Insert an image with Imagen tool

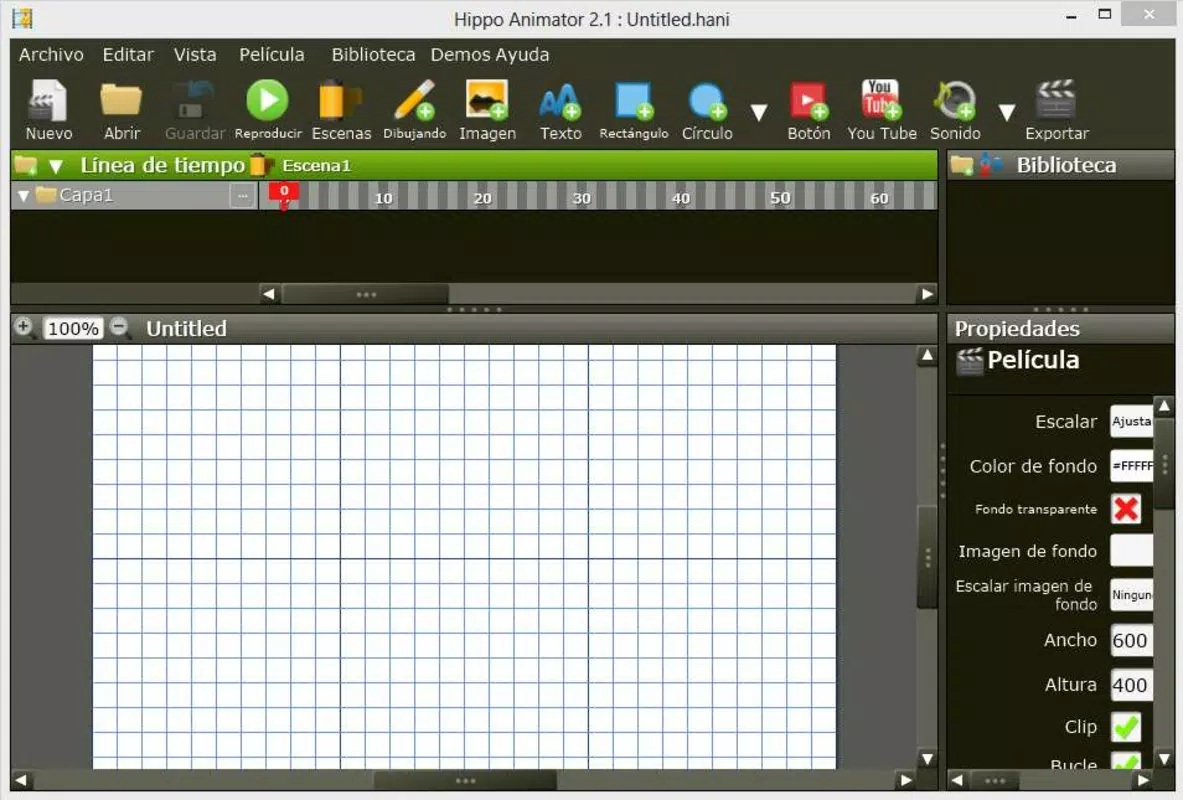[487, 109]
